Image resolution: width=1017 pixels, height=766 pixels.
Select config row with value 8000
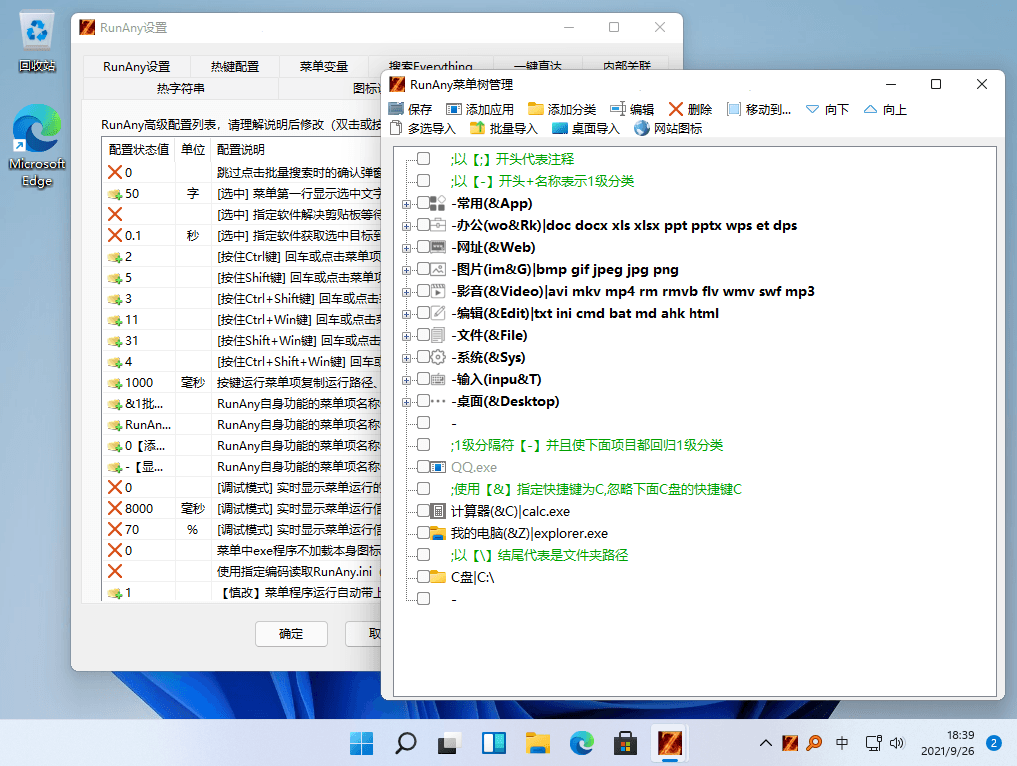241,509
